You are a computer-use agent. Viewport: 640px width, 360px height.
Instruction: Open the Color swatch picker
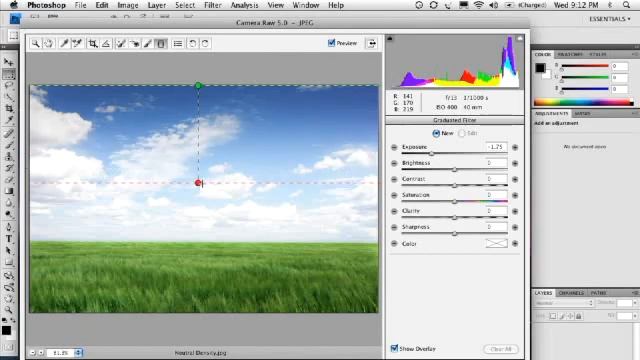click(496, 244)
